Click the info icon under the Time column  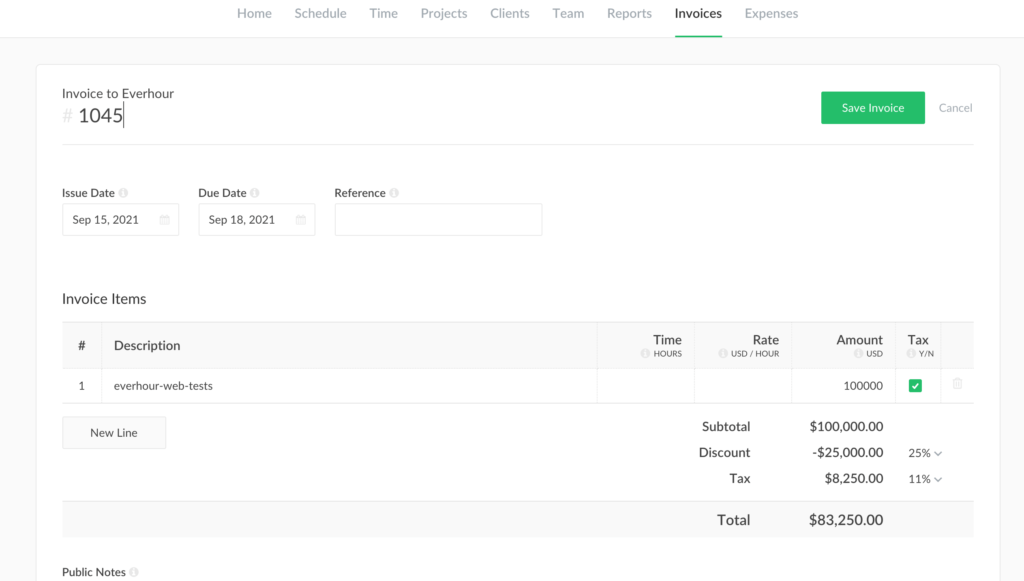(646, 354)
